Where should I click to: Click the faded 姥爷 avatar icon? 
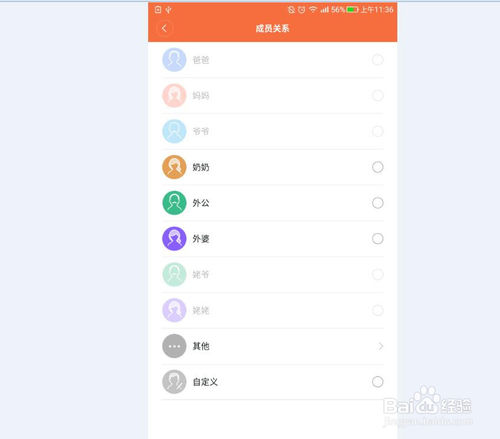coord(174,274)
